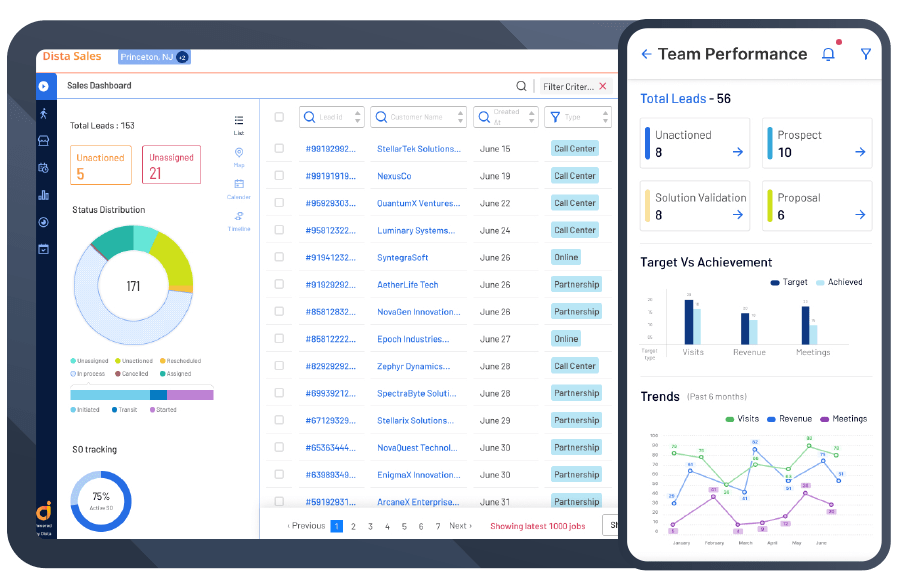900x585 pixels.
Task: Toggle Visits series in Trends legend
Action: point(742,419)
